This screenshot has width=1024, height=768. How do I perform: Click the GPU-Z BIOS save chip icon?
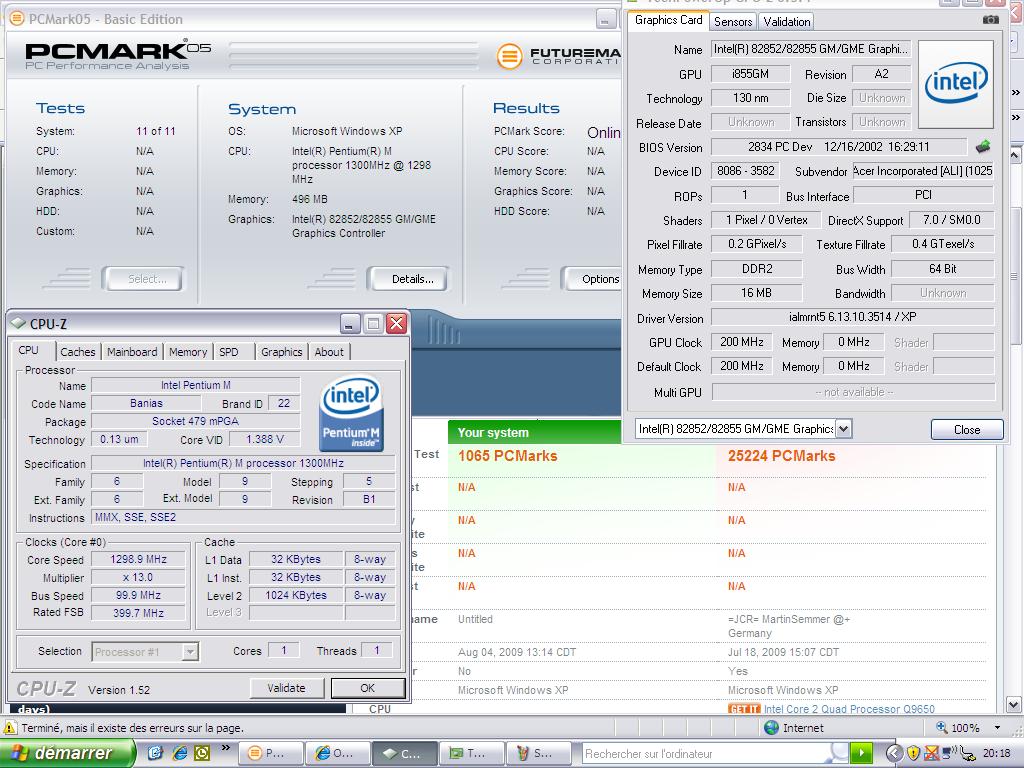coord(982,146)
